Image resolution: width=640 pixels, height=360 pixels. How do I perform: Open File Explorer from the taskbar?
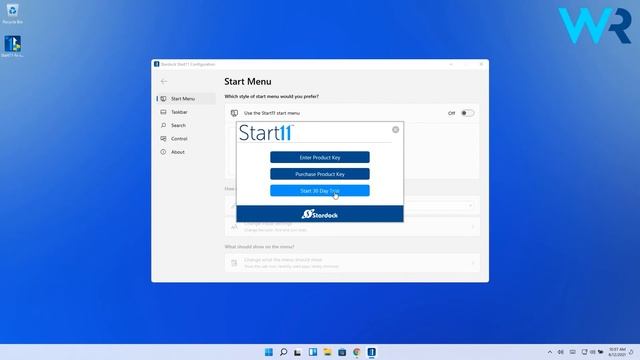coord(327,352)
